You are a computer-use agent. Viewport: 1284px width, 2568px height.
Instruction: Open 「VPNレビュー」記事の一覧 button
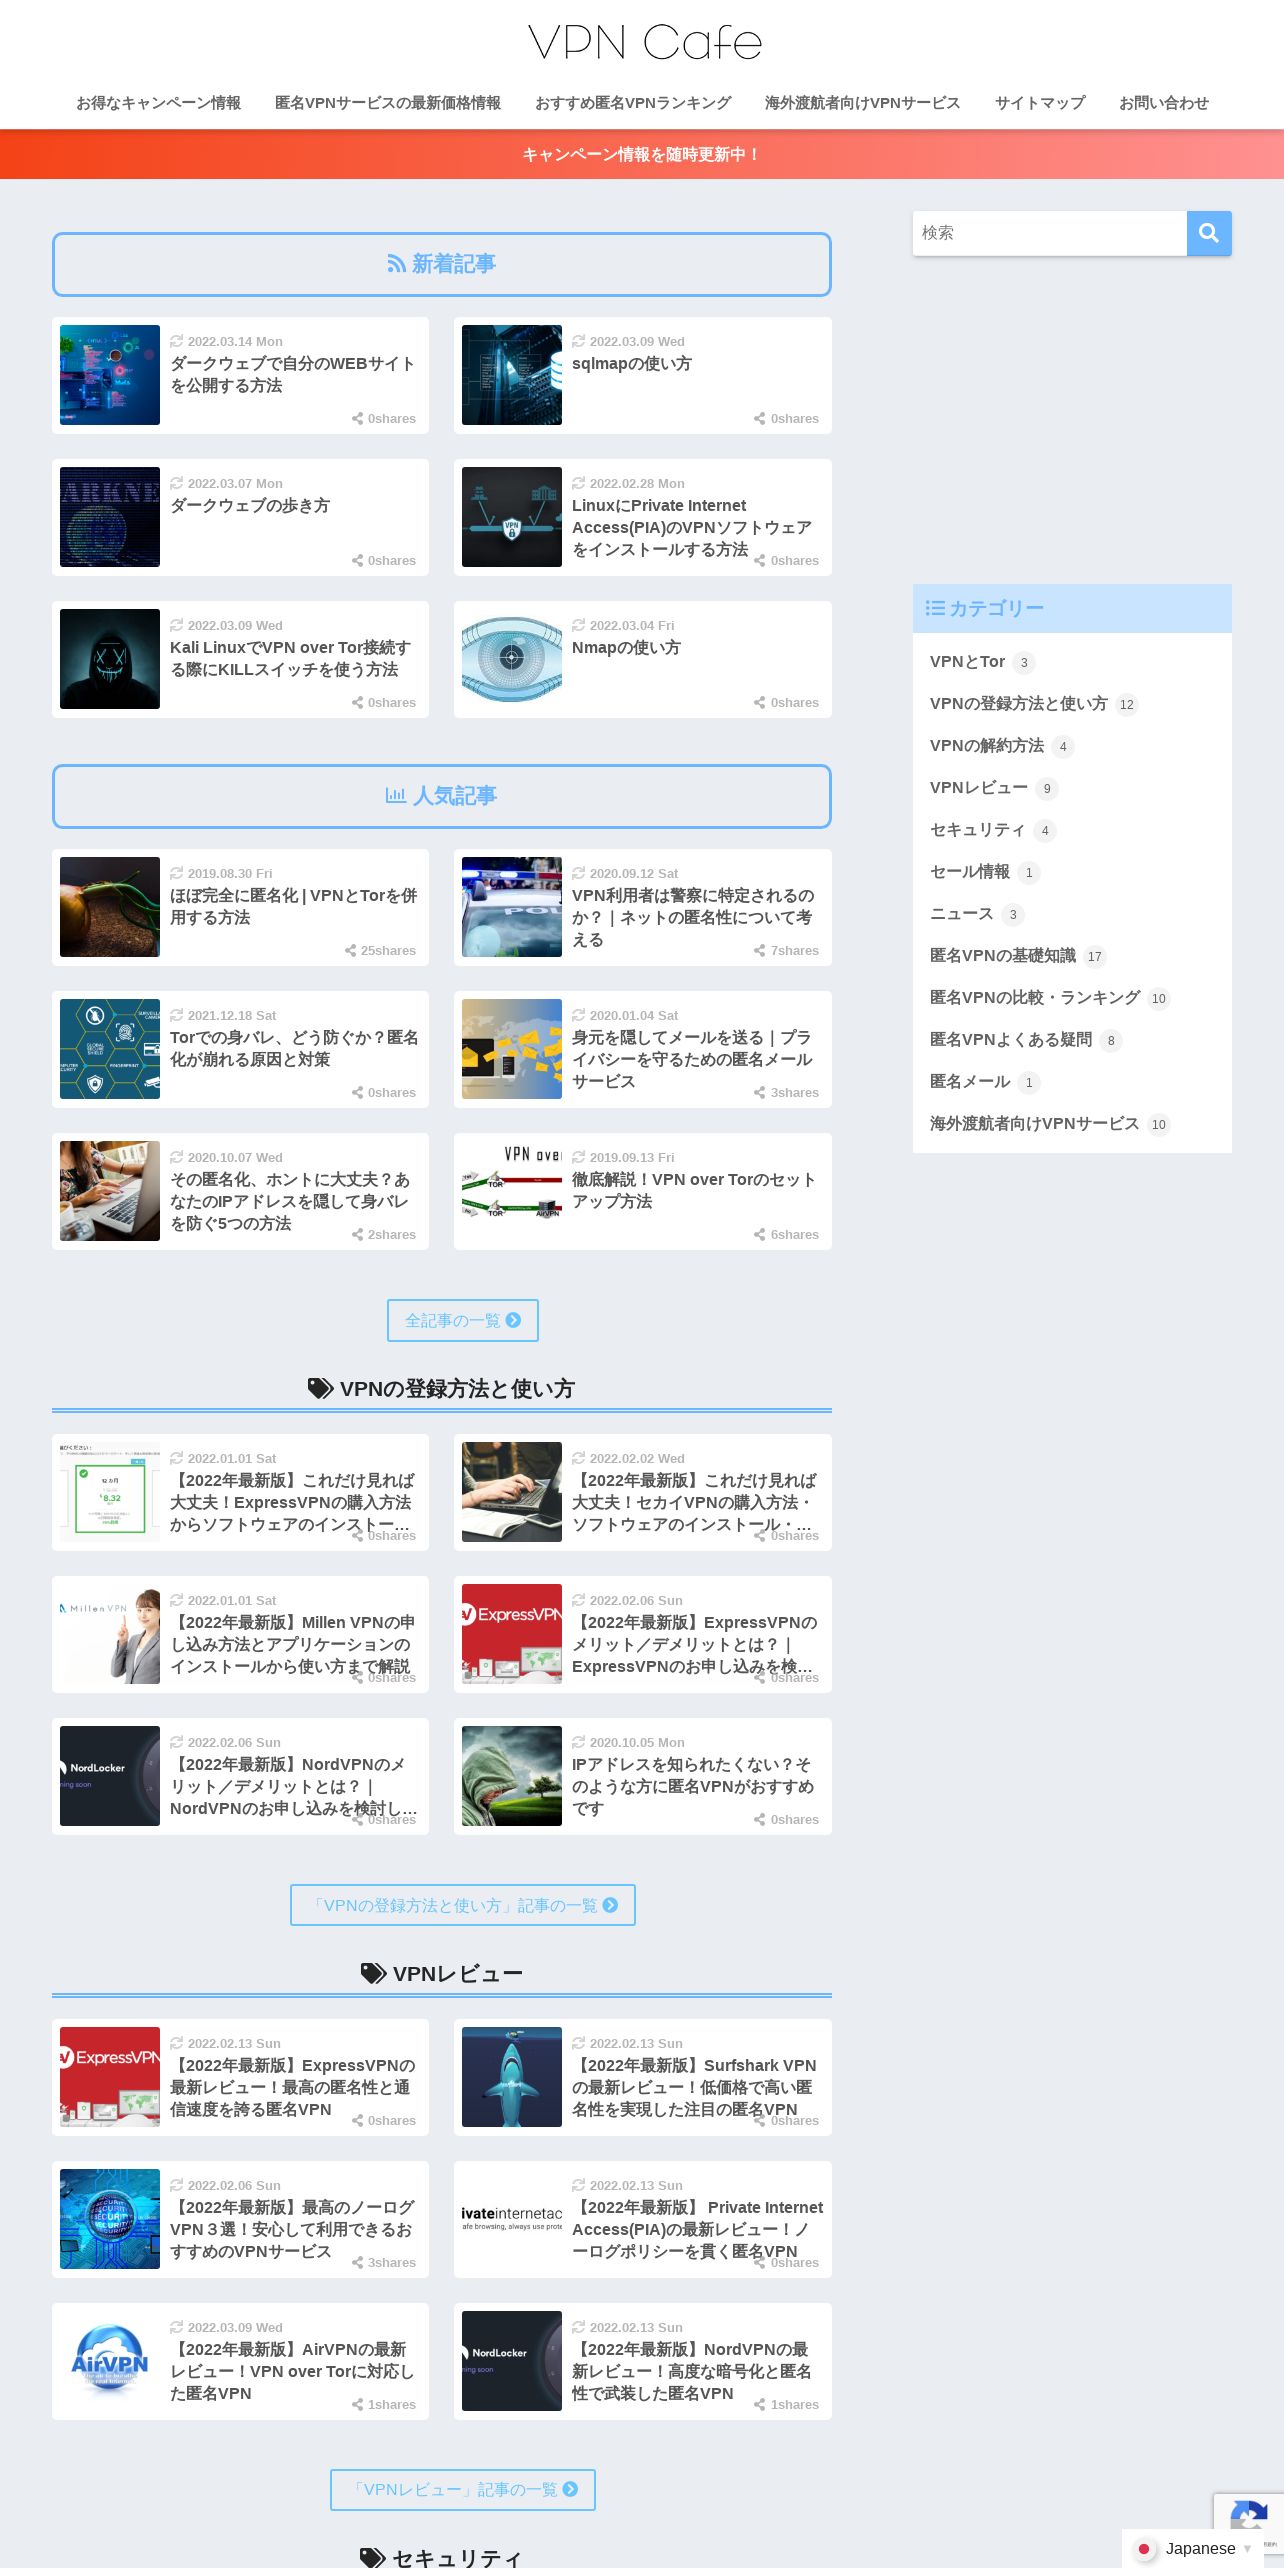coord(463,2490)
